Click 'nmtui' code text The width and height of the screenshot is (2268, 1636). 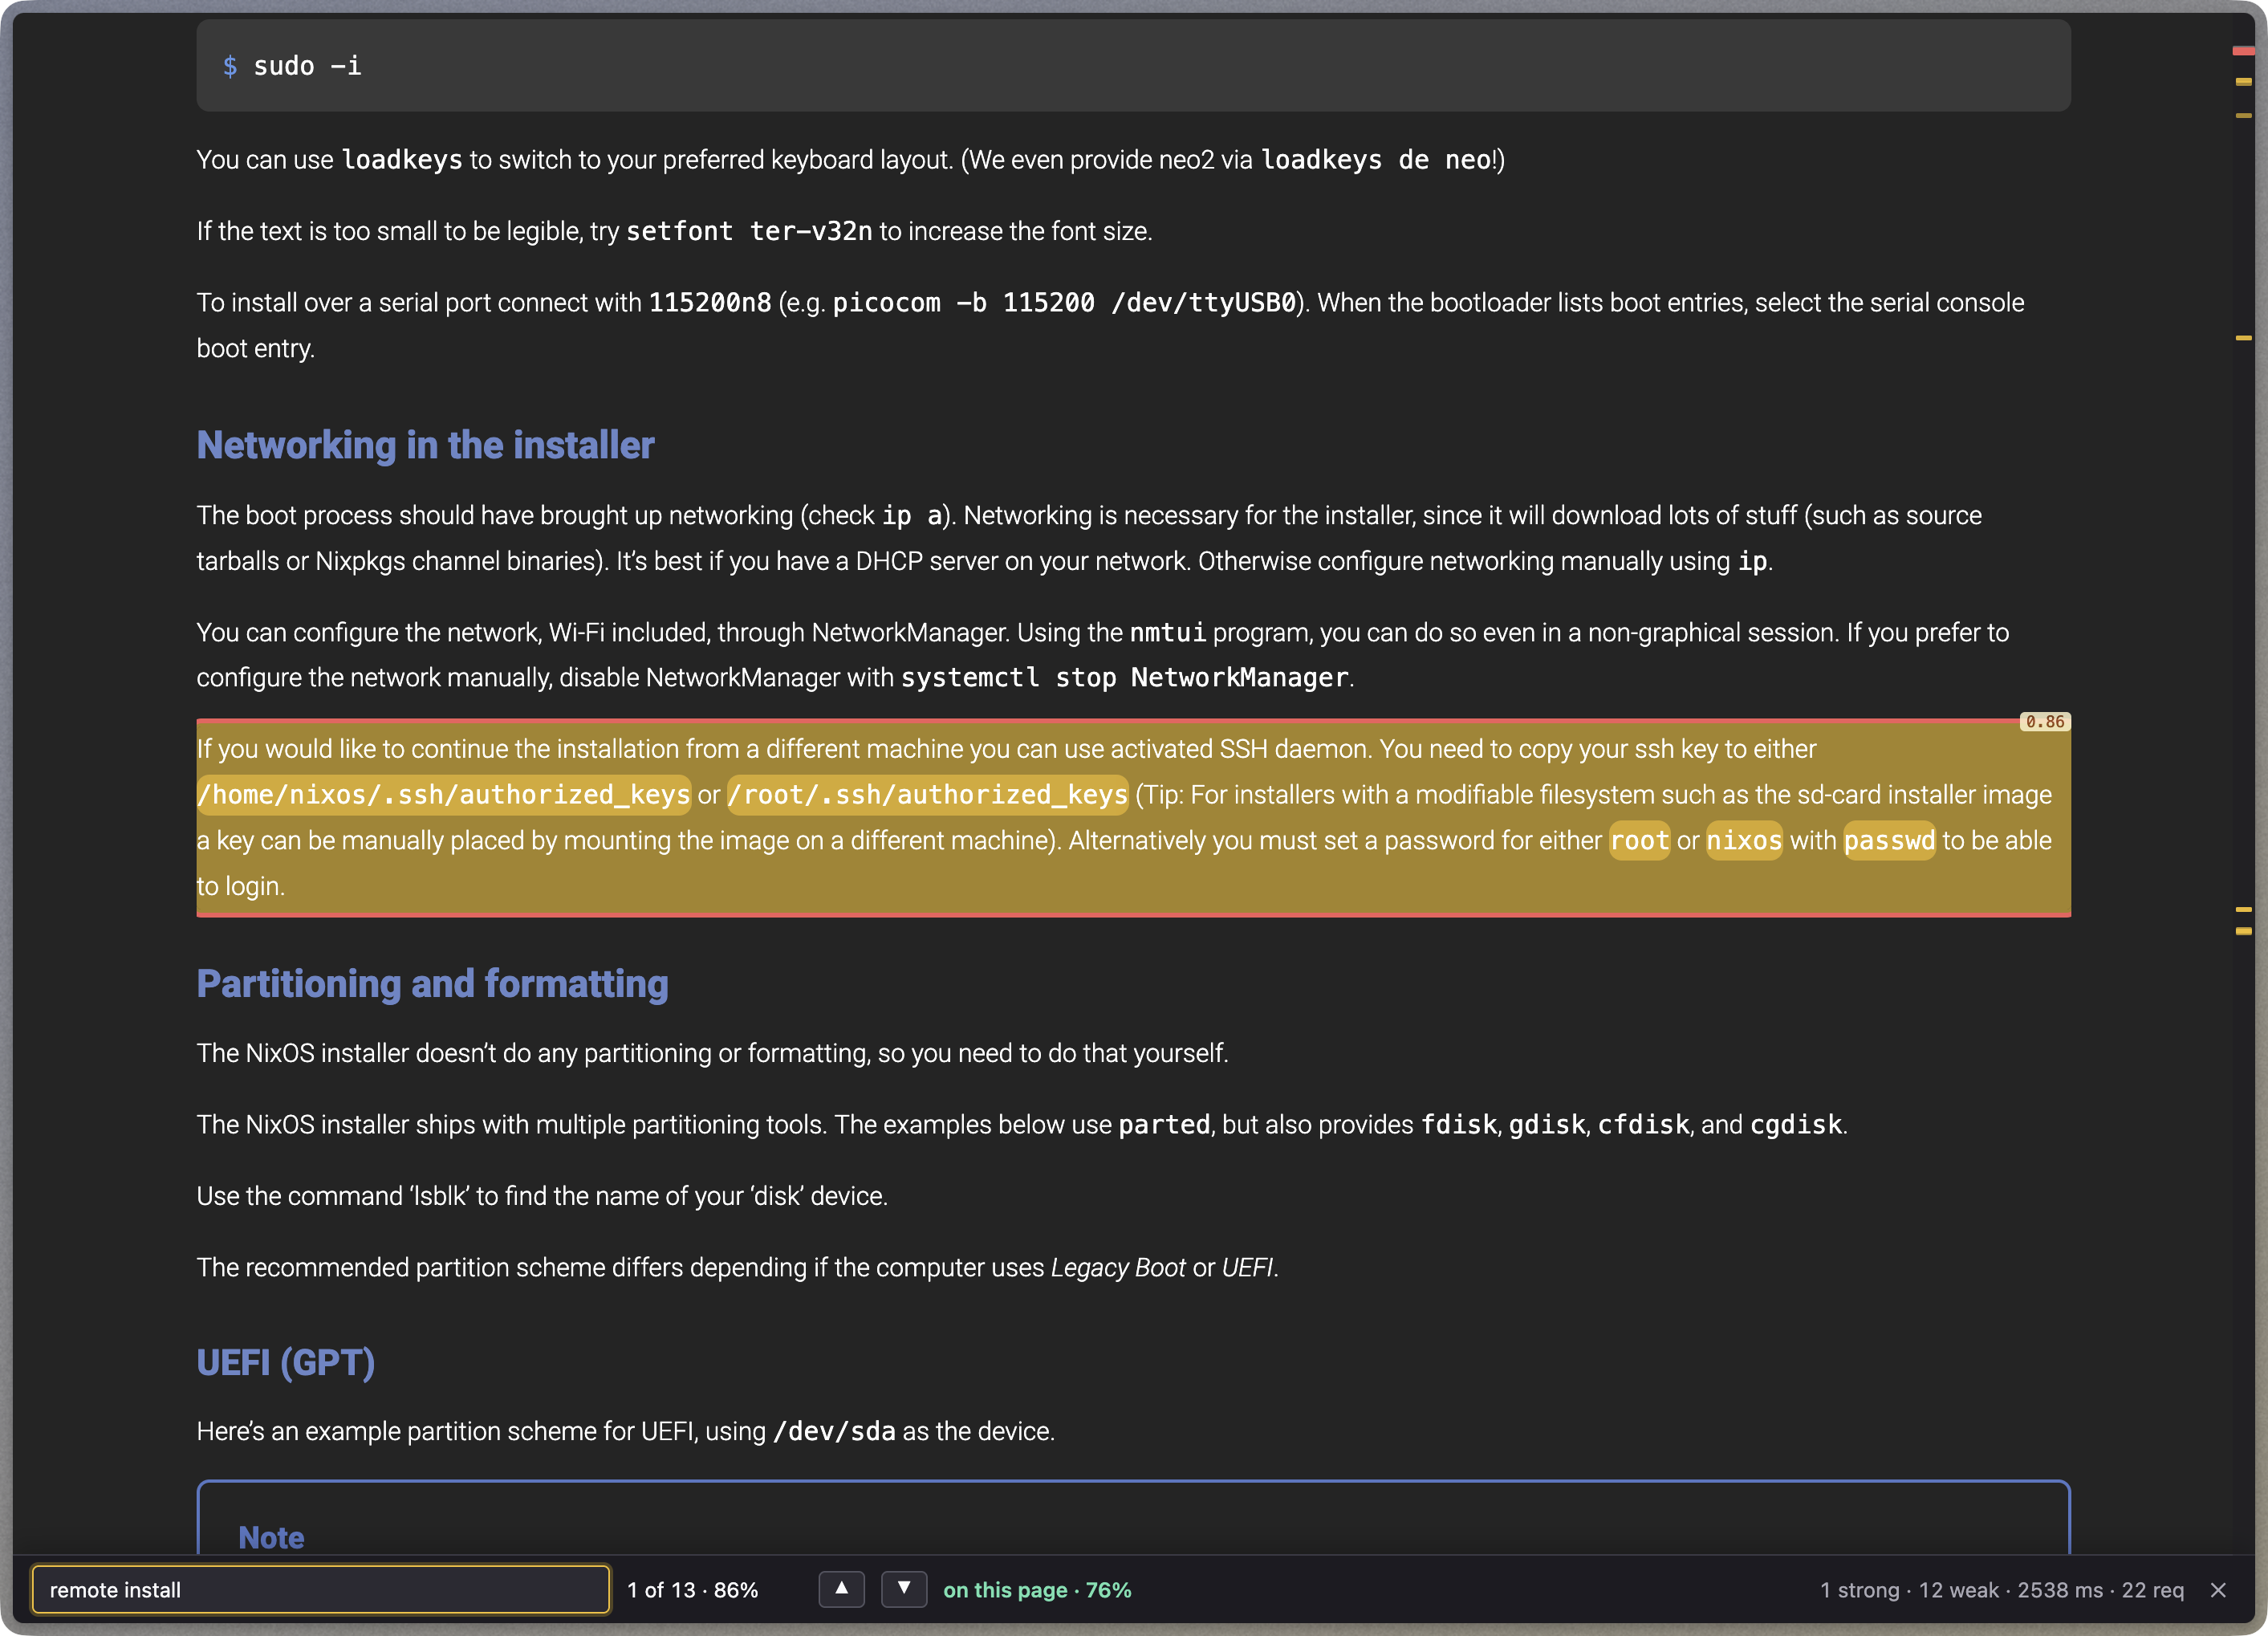pos(1167,633)
